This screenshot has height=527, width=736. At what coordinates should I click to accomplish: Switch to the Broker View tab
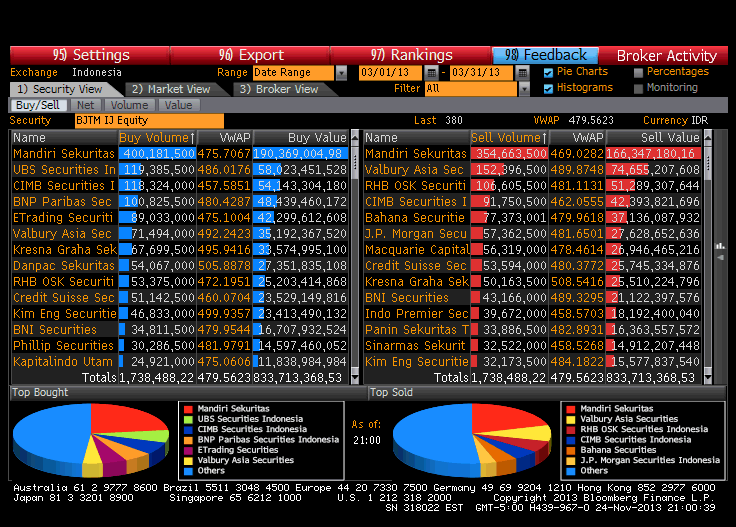click(x=277, y=89)
